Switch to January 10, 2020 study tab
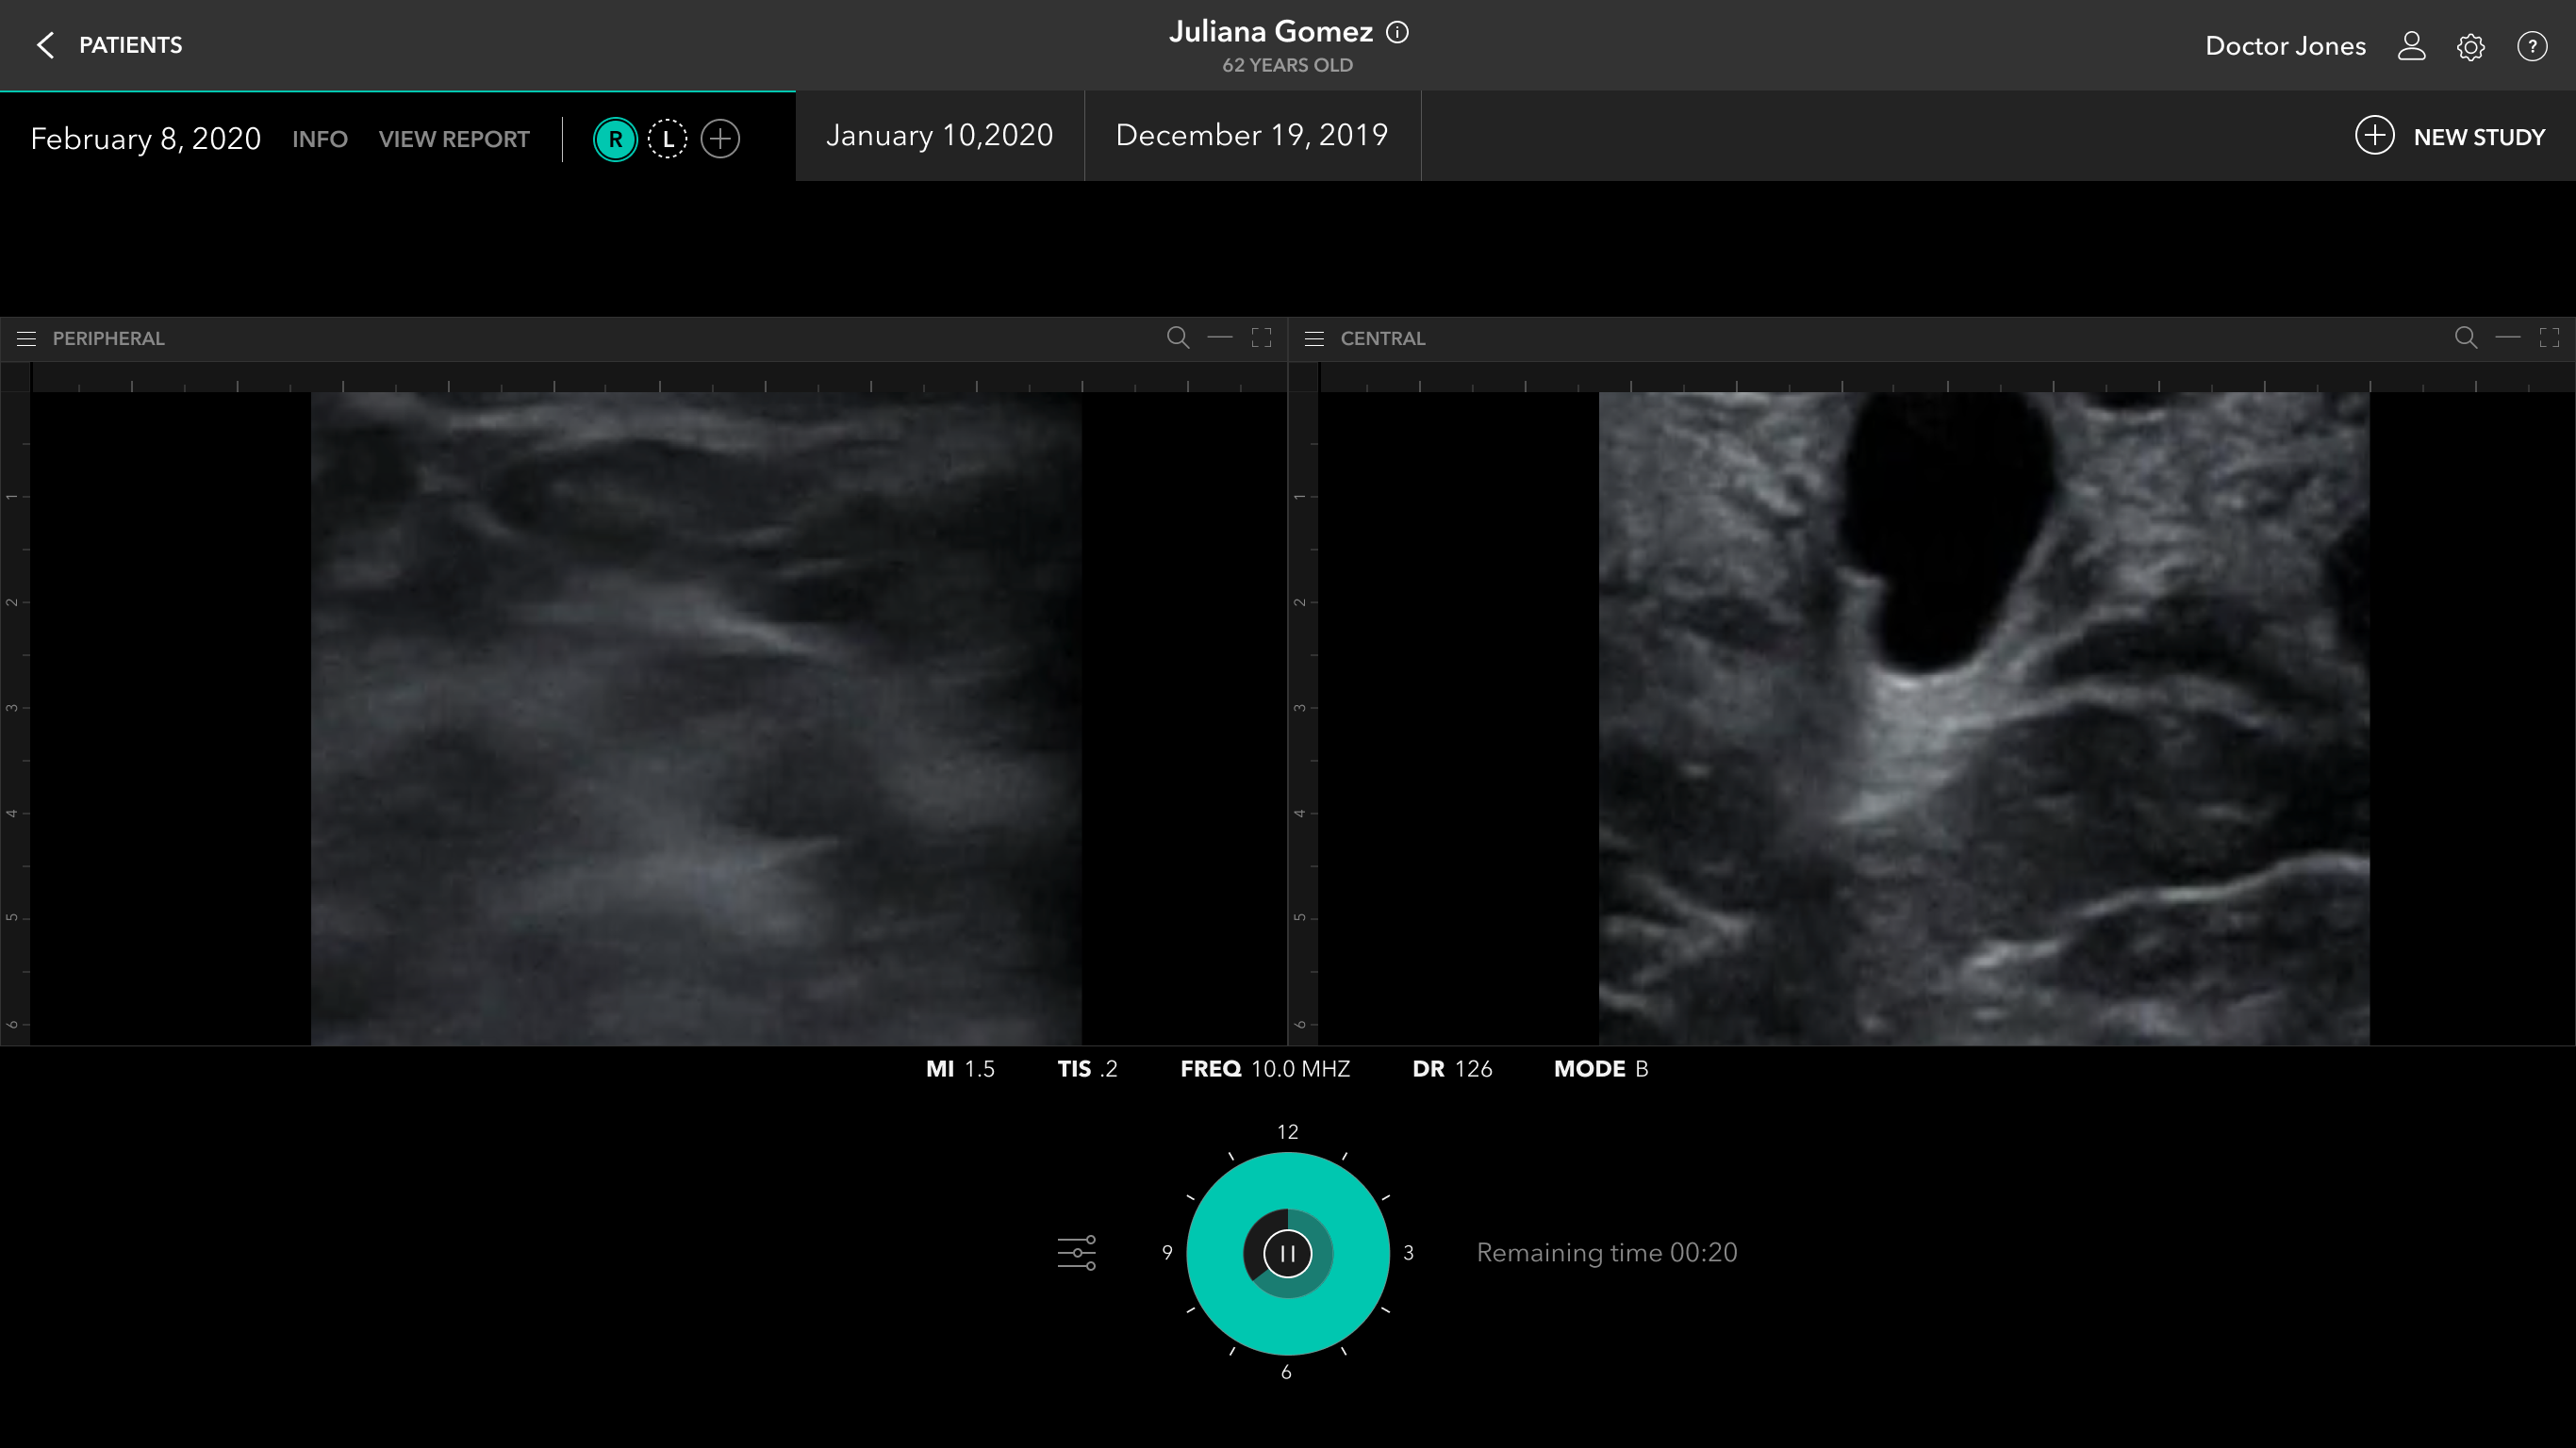 pyautogui.click(x=939, y=136)
